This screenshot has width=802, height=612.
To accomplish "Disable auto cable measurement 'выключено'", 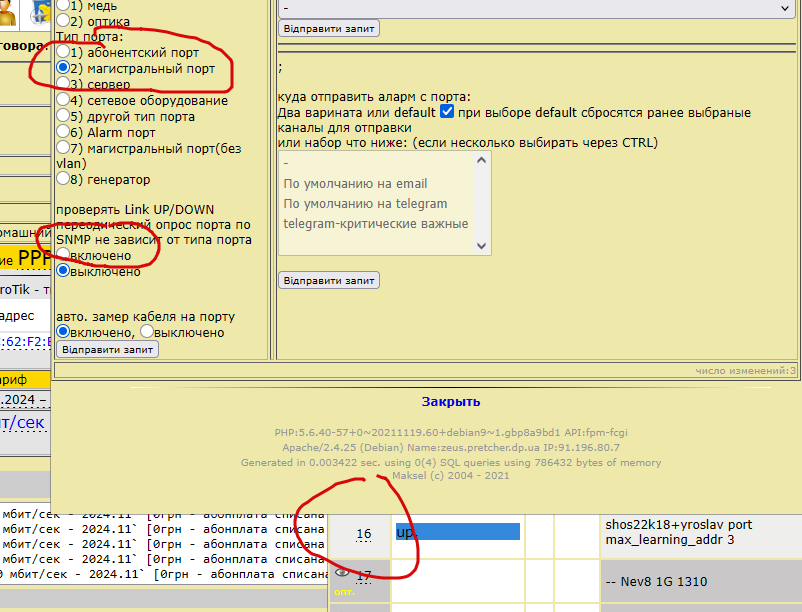I will (147, 331).
